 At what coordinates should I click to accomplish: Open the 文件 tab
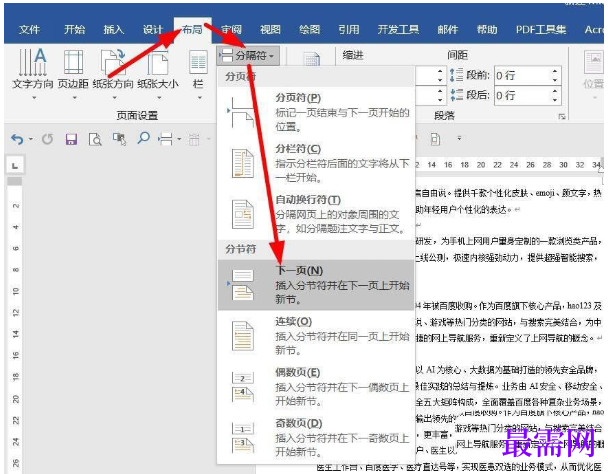[x=29, y=29]
